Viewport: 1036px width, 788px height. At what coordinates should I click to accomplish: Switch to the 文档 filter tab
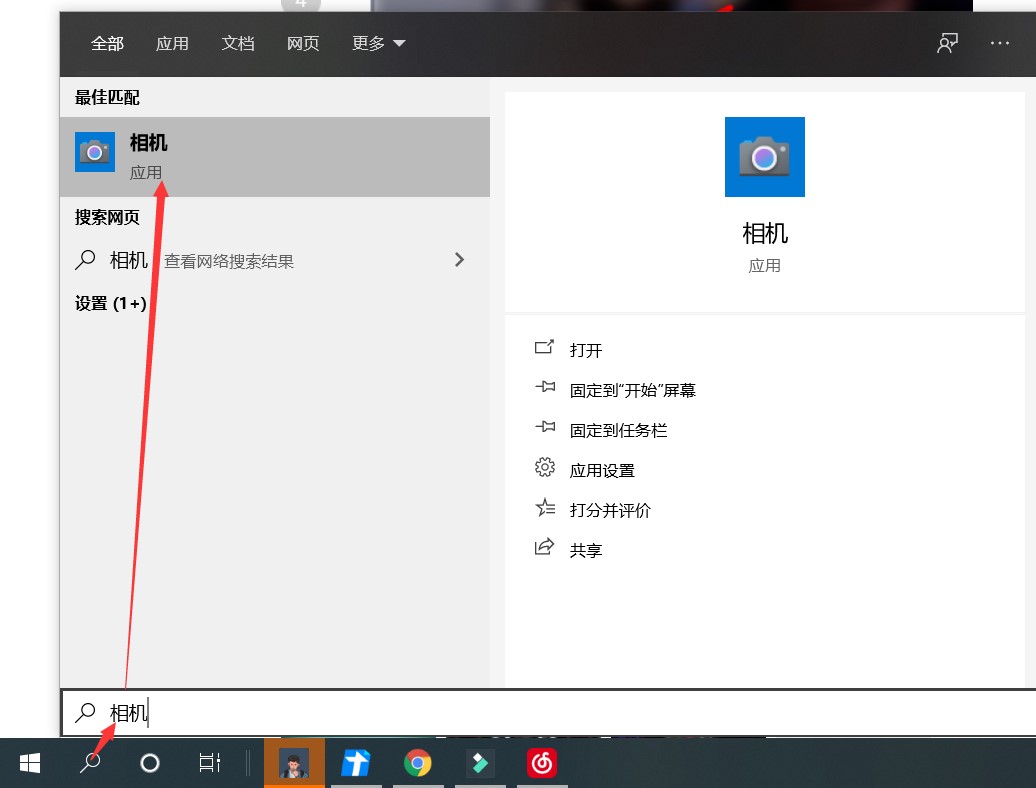pos(237,44)
